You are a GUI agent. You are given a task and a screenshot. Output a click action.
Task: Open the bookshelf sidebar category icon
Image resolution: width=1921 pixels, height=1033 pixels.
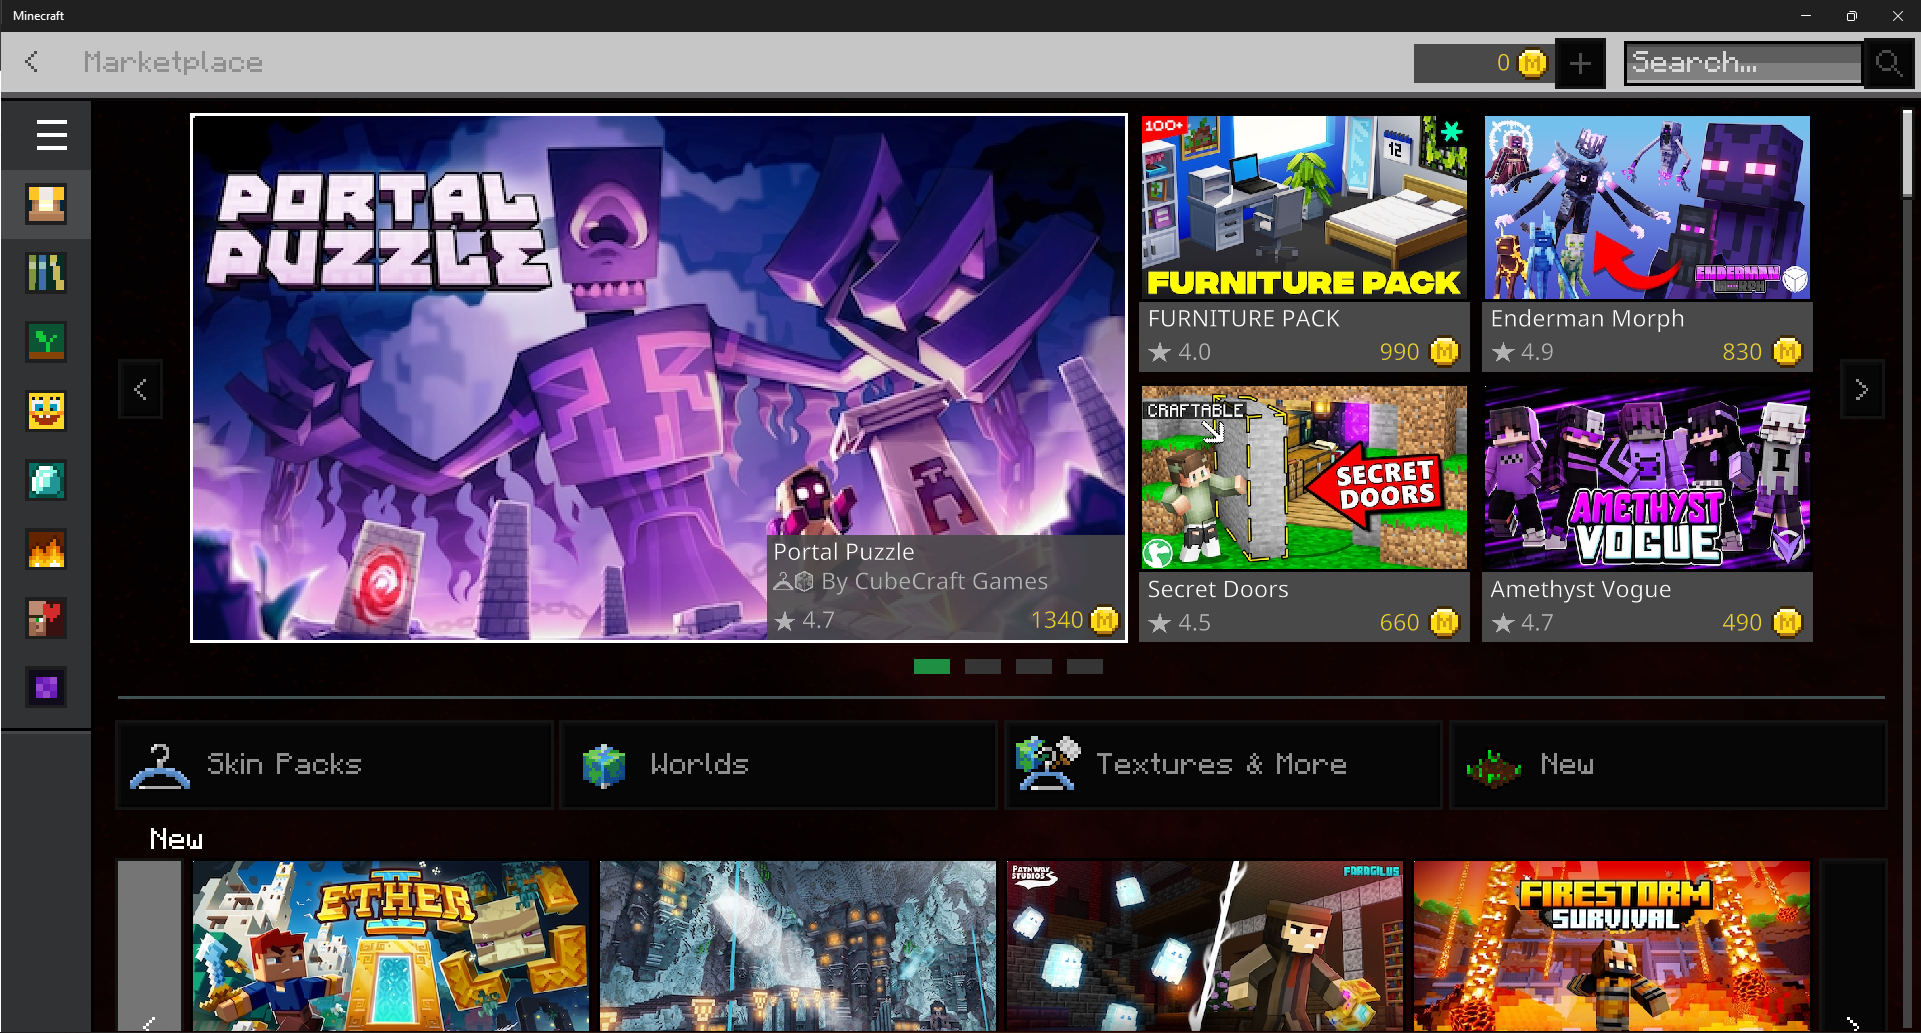click(46, 273)
